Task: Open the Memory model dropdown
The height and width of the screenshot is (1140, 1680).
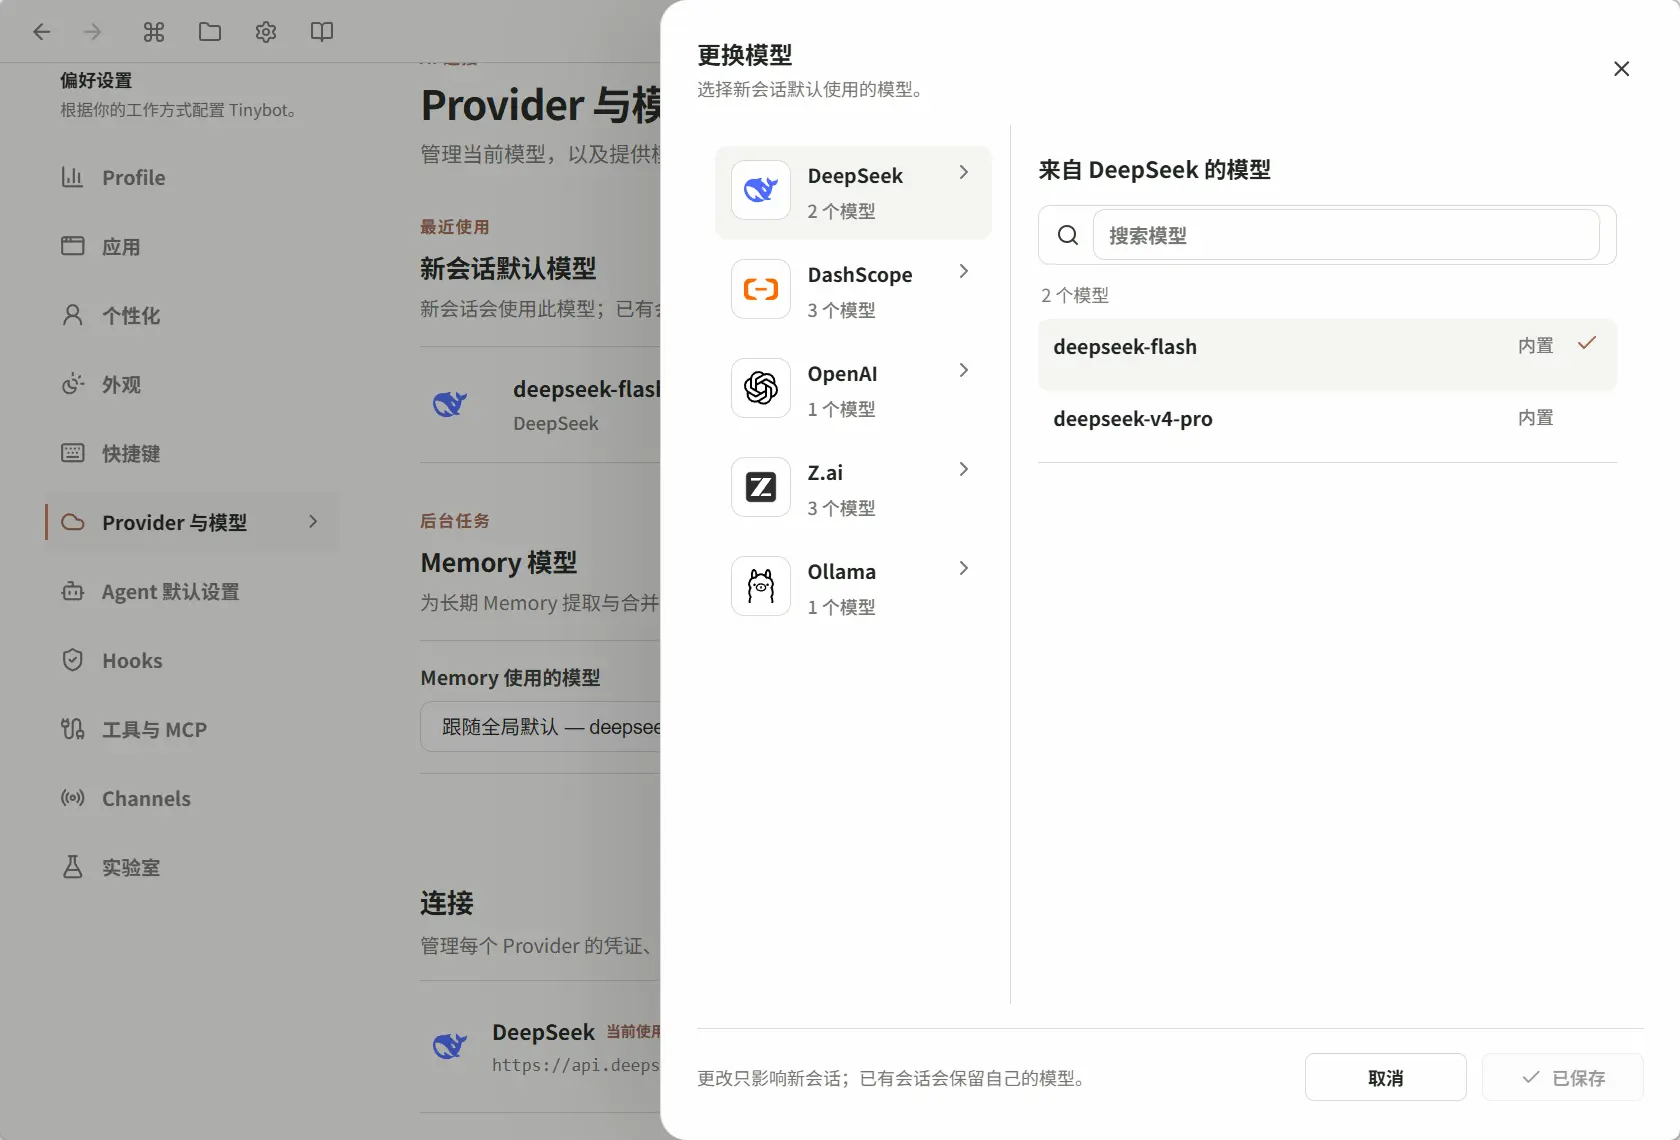Action: [x=540, y=727]
